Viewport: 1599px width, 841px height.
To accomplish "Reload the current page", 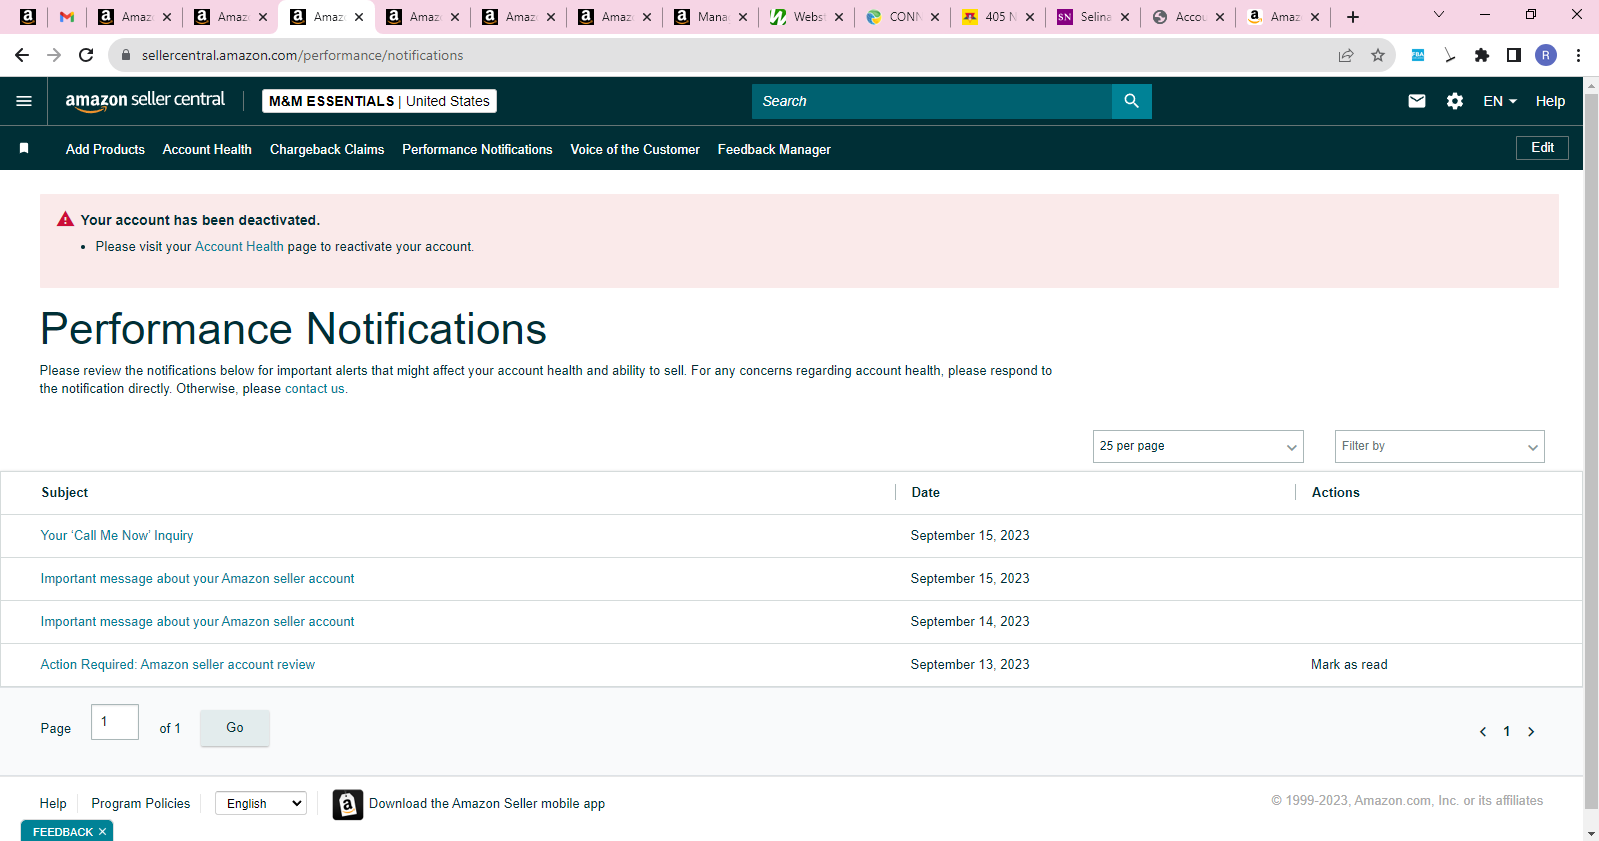I will [86, 55].
